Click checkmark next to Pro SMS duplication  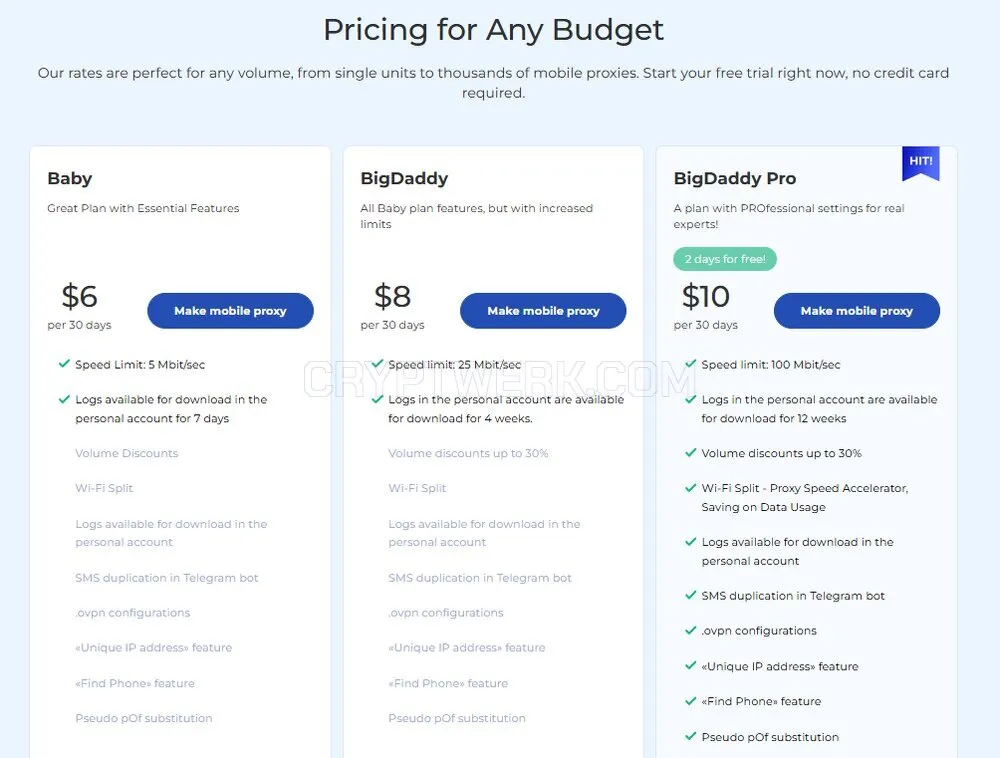click(690, 595)
